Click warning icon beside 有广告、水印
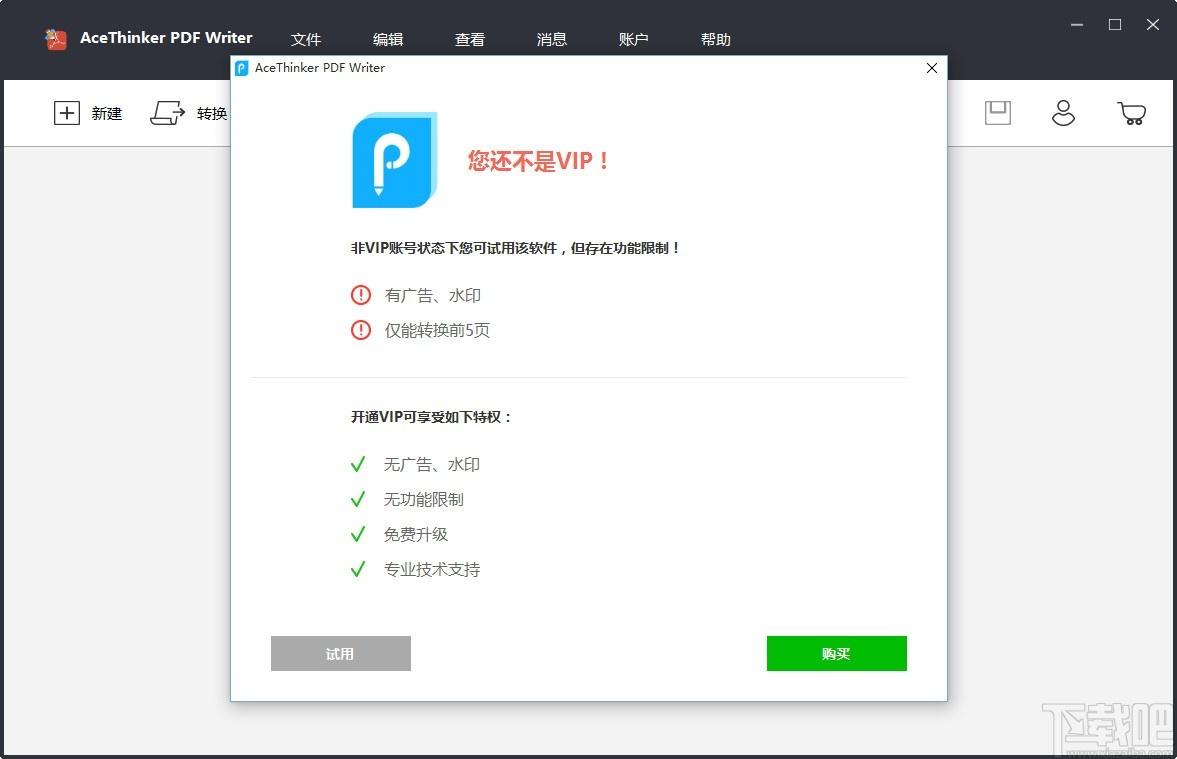The width and height of the screenshot is (1177, 759). pos(361,295)
